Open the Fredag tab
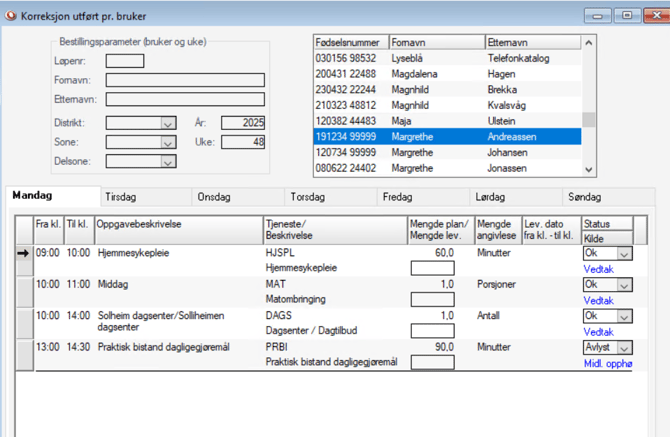 pyautogui.click(x=397, y=198)
